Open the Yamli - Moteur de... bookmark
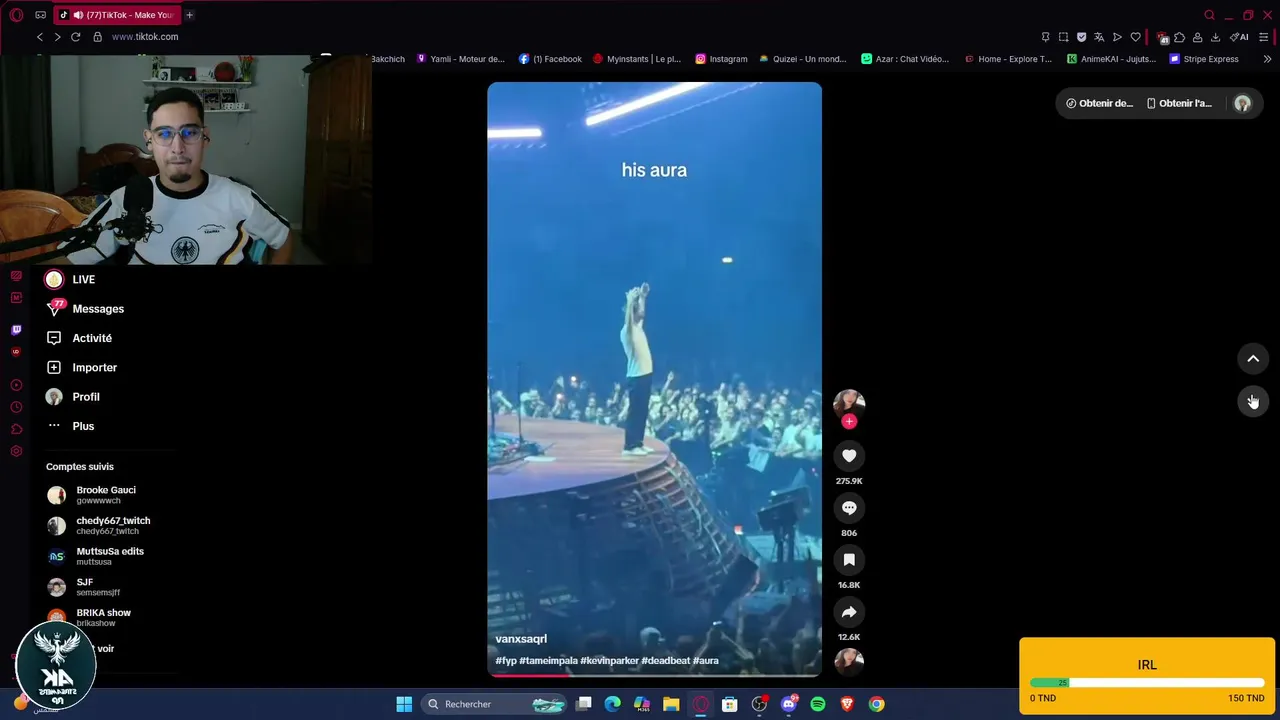This screenshot has width=1280, height=720. (460, 59)
